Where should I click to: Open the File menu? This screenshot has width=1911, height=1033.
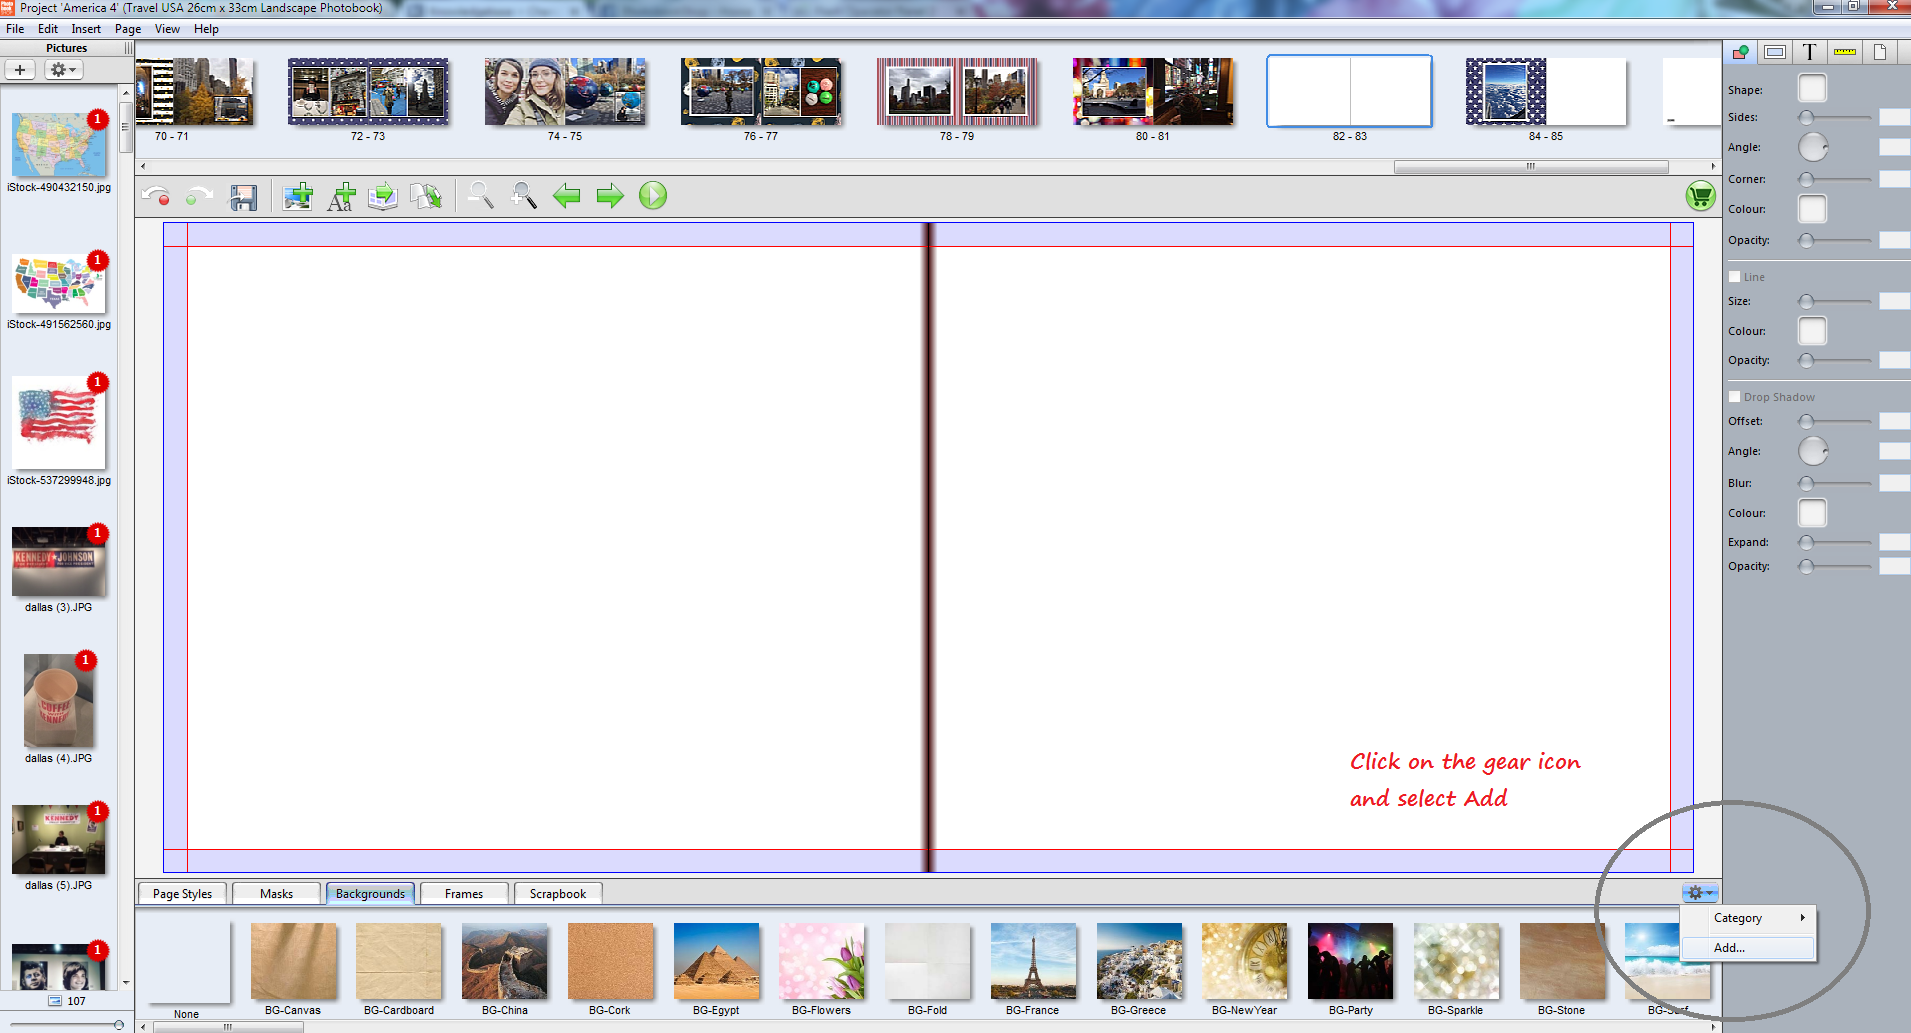click(x=15, y=29)
